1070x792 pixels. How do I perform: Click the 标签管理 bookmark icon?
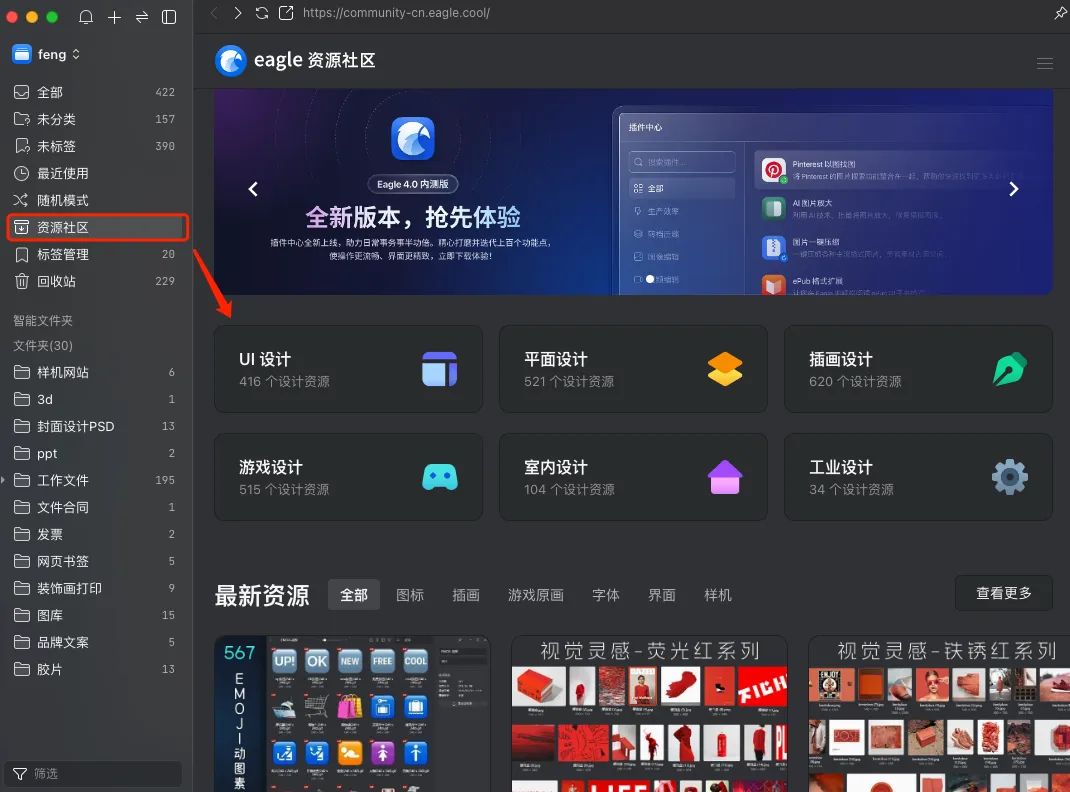pos(22,254)
